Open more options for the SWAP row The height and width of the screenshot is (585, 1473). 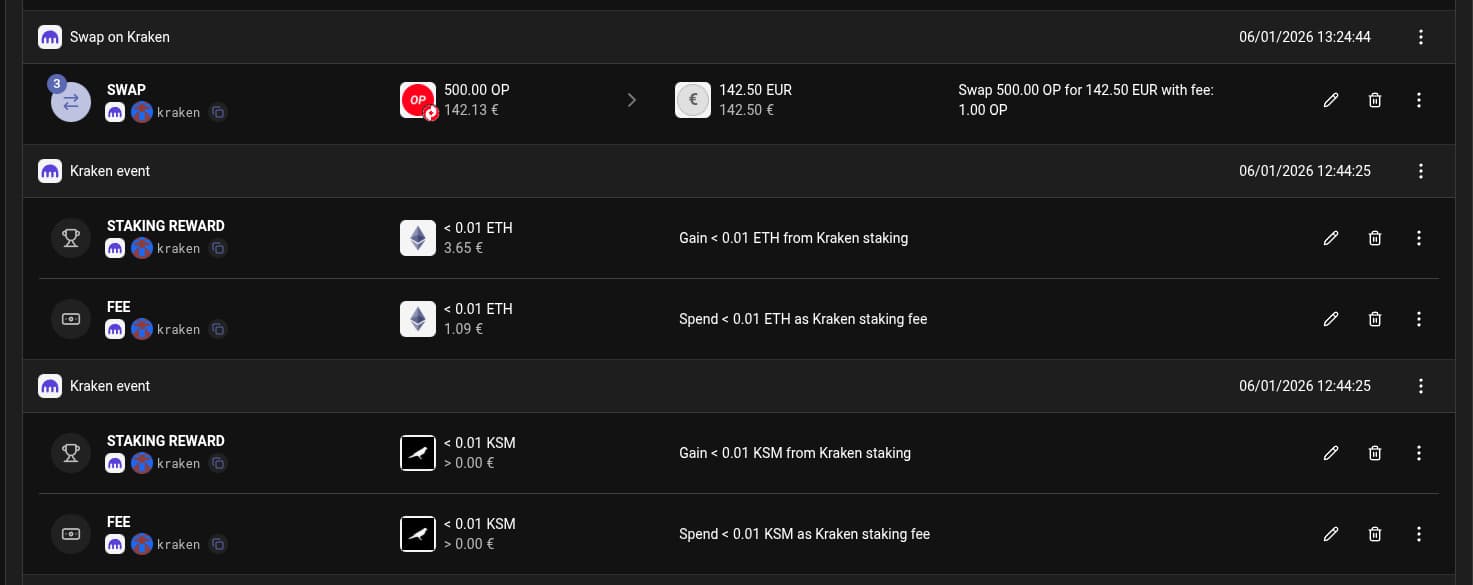coord(1419,100)
